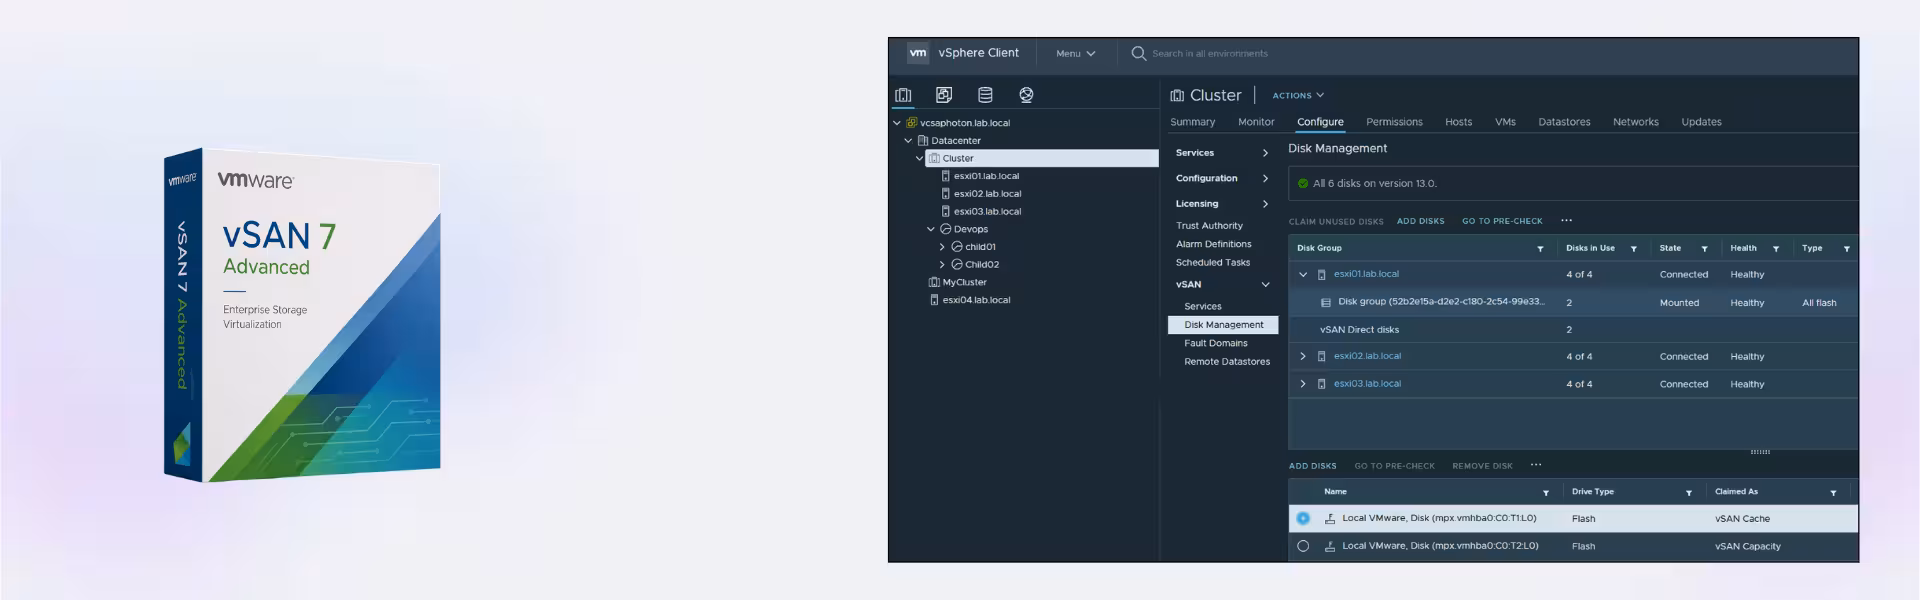This screenshot has height=600, width=1920.
Task: Click the filter icon in Disk Group column
Action: [1540, 249]
